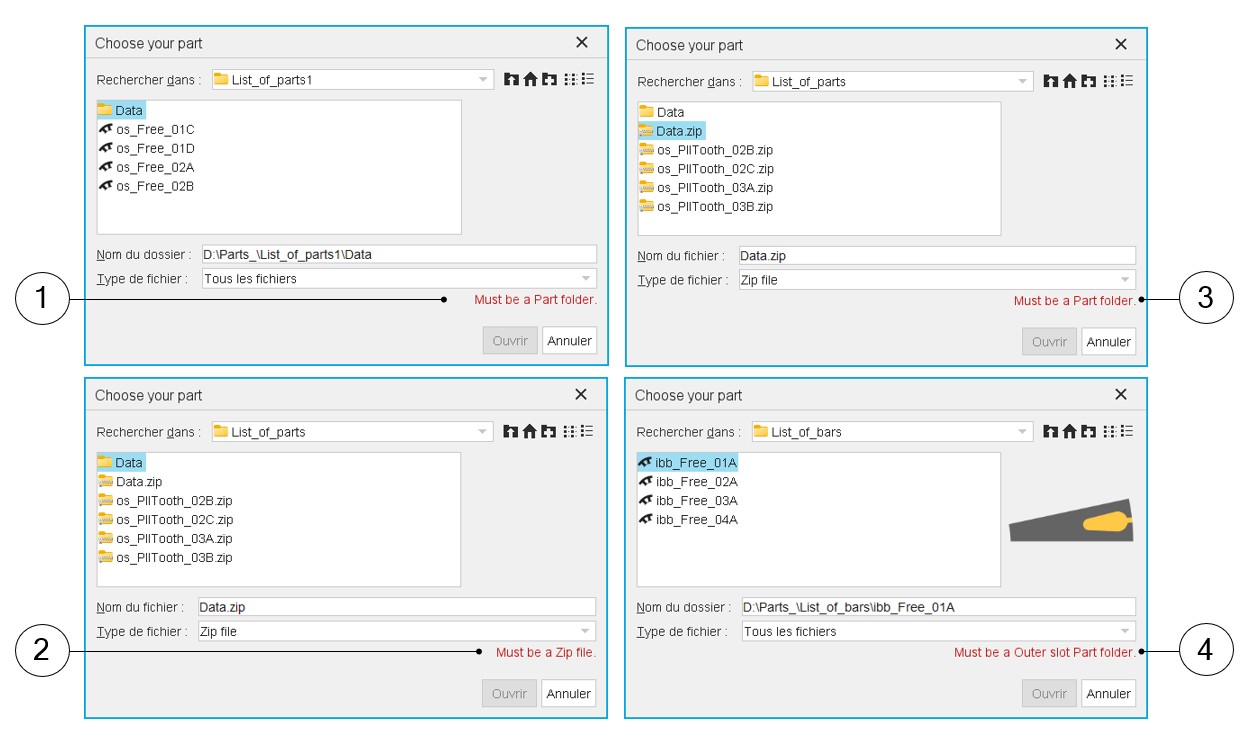Open home folder in 'Must be a Zip file' dialog

[530, 431]
